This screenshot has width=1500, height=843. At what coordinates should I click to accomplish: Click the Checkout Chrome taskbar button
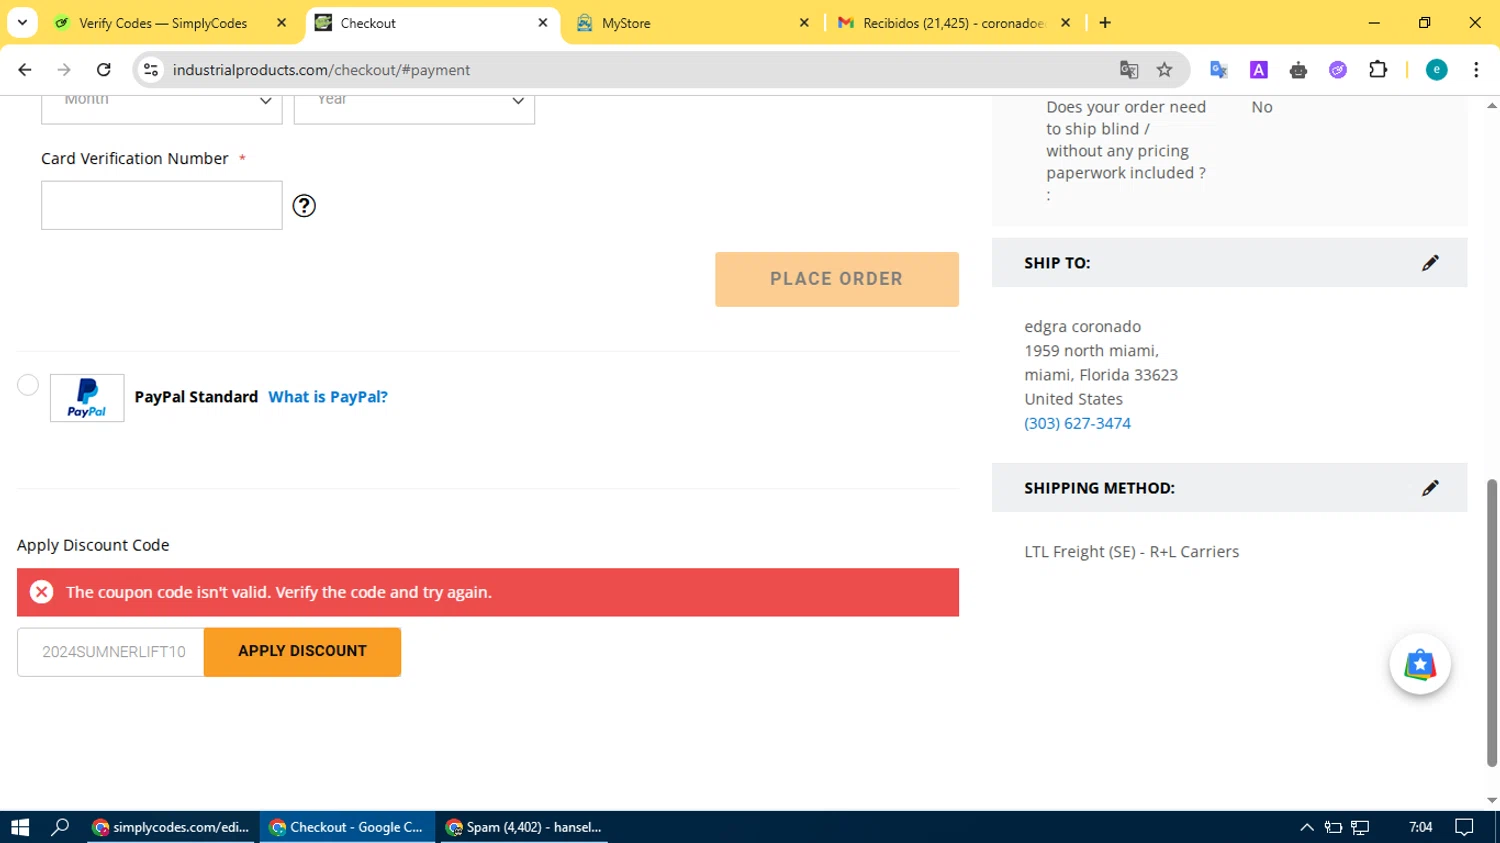(x=348, y=827)
